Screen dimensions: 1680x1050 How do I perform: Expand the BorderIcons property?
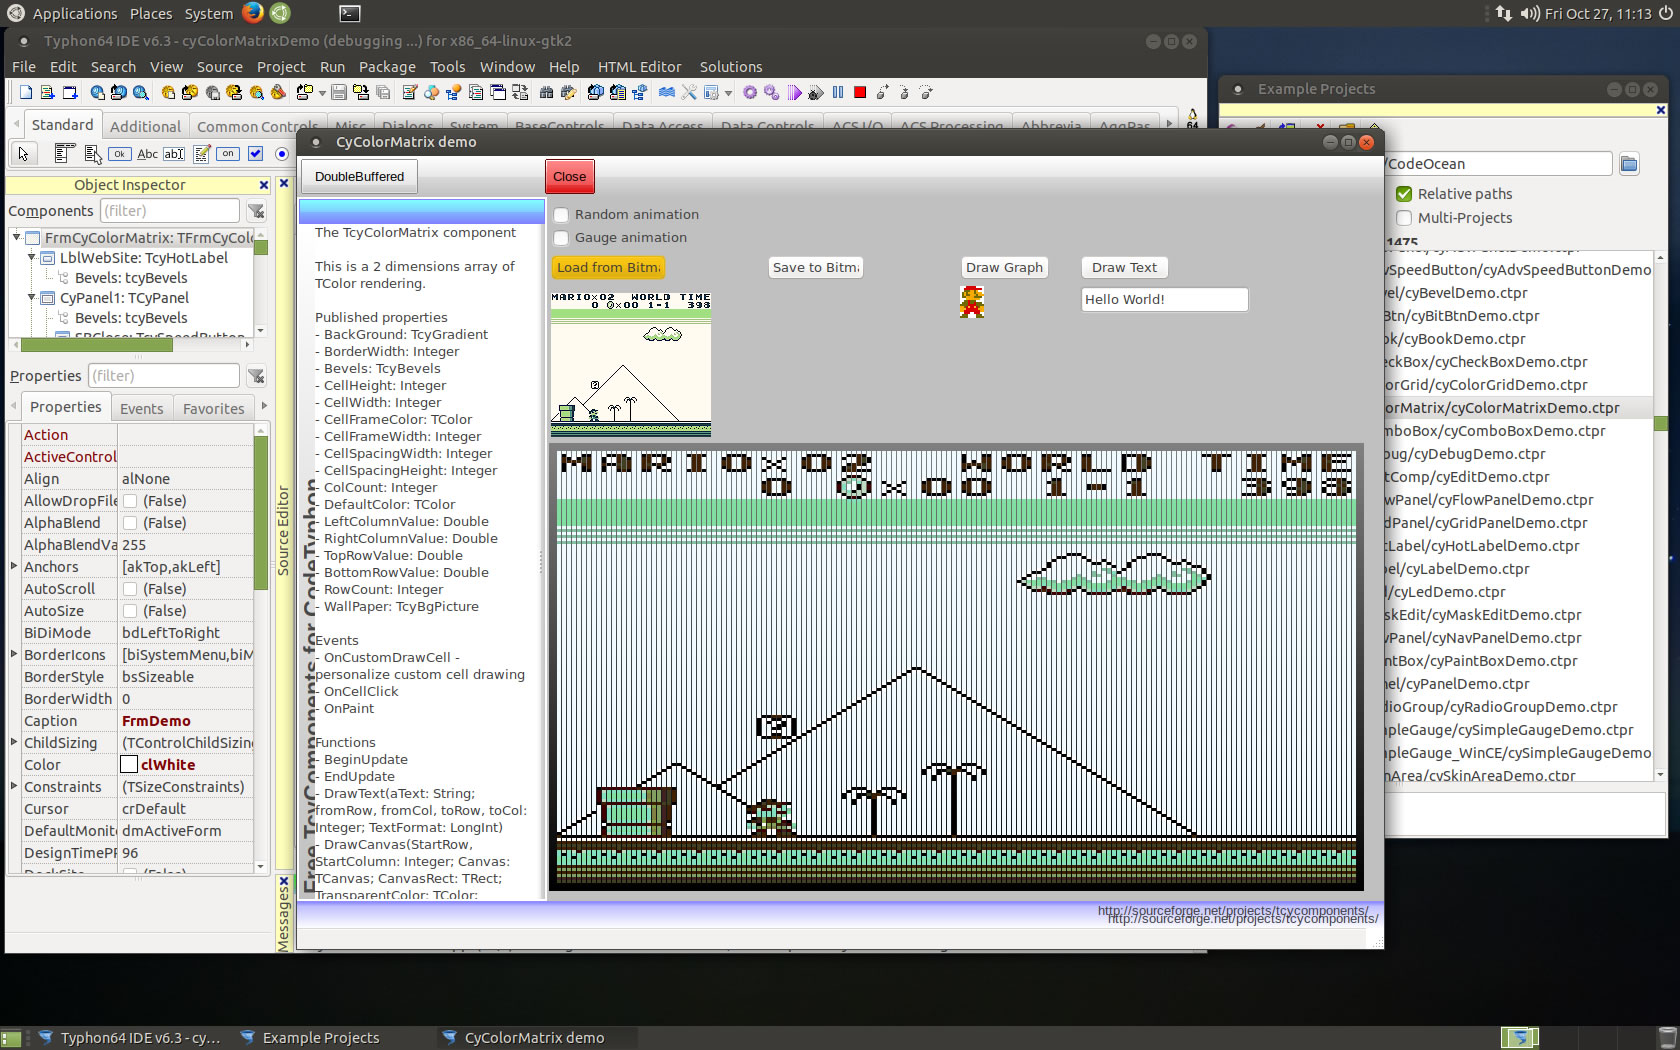pyautogui.click(x=14, y=655)
